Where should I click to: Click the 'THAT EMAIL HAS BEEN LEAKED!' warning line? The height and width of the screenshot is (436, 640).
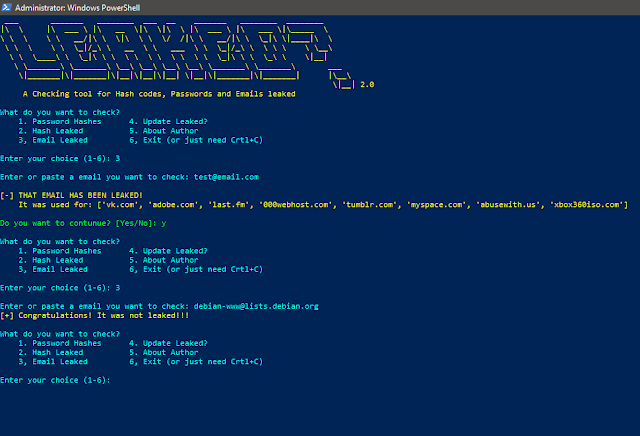tap(71, 195)
